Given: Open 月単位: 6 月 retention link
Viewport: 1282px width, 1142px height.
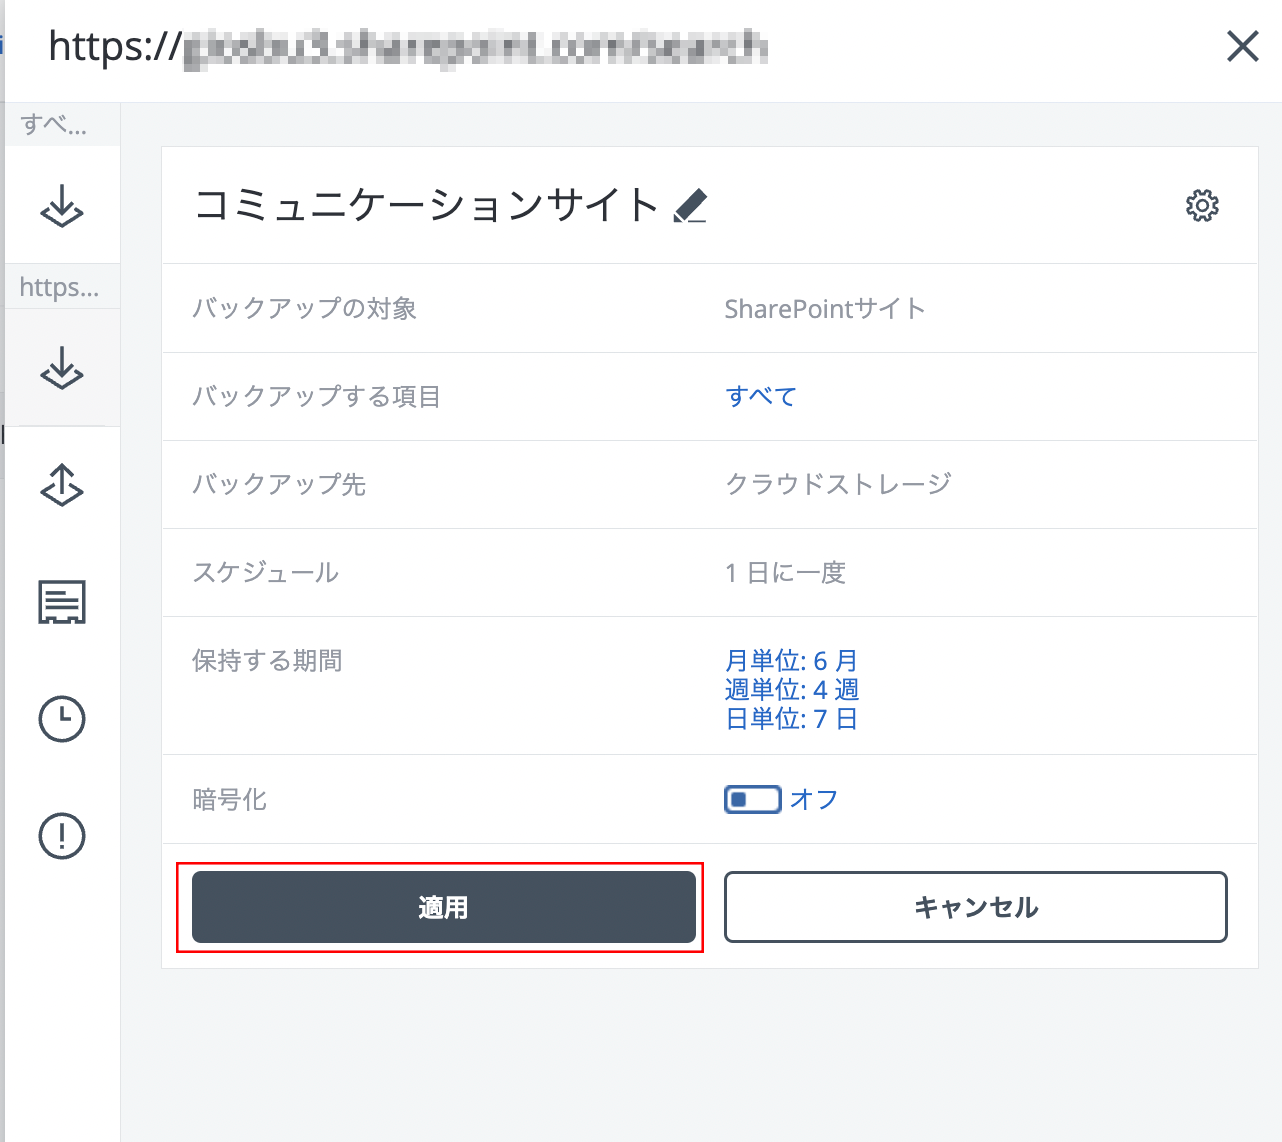Looking at the screenshot, I should tap(791, 661).
